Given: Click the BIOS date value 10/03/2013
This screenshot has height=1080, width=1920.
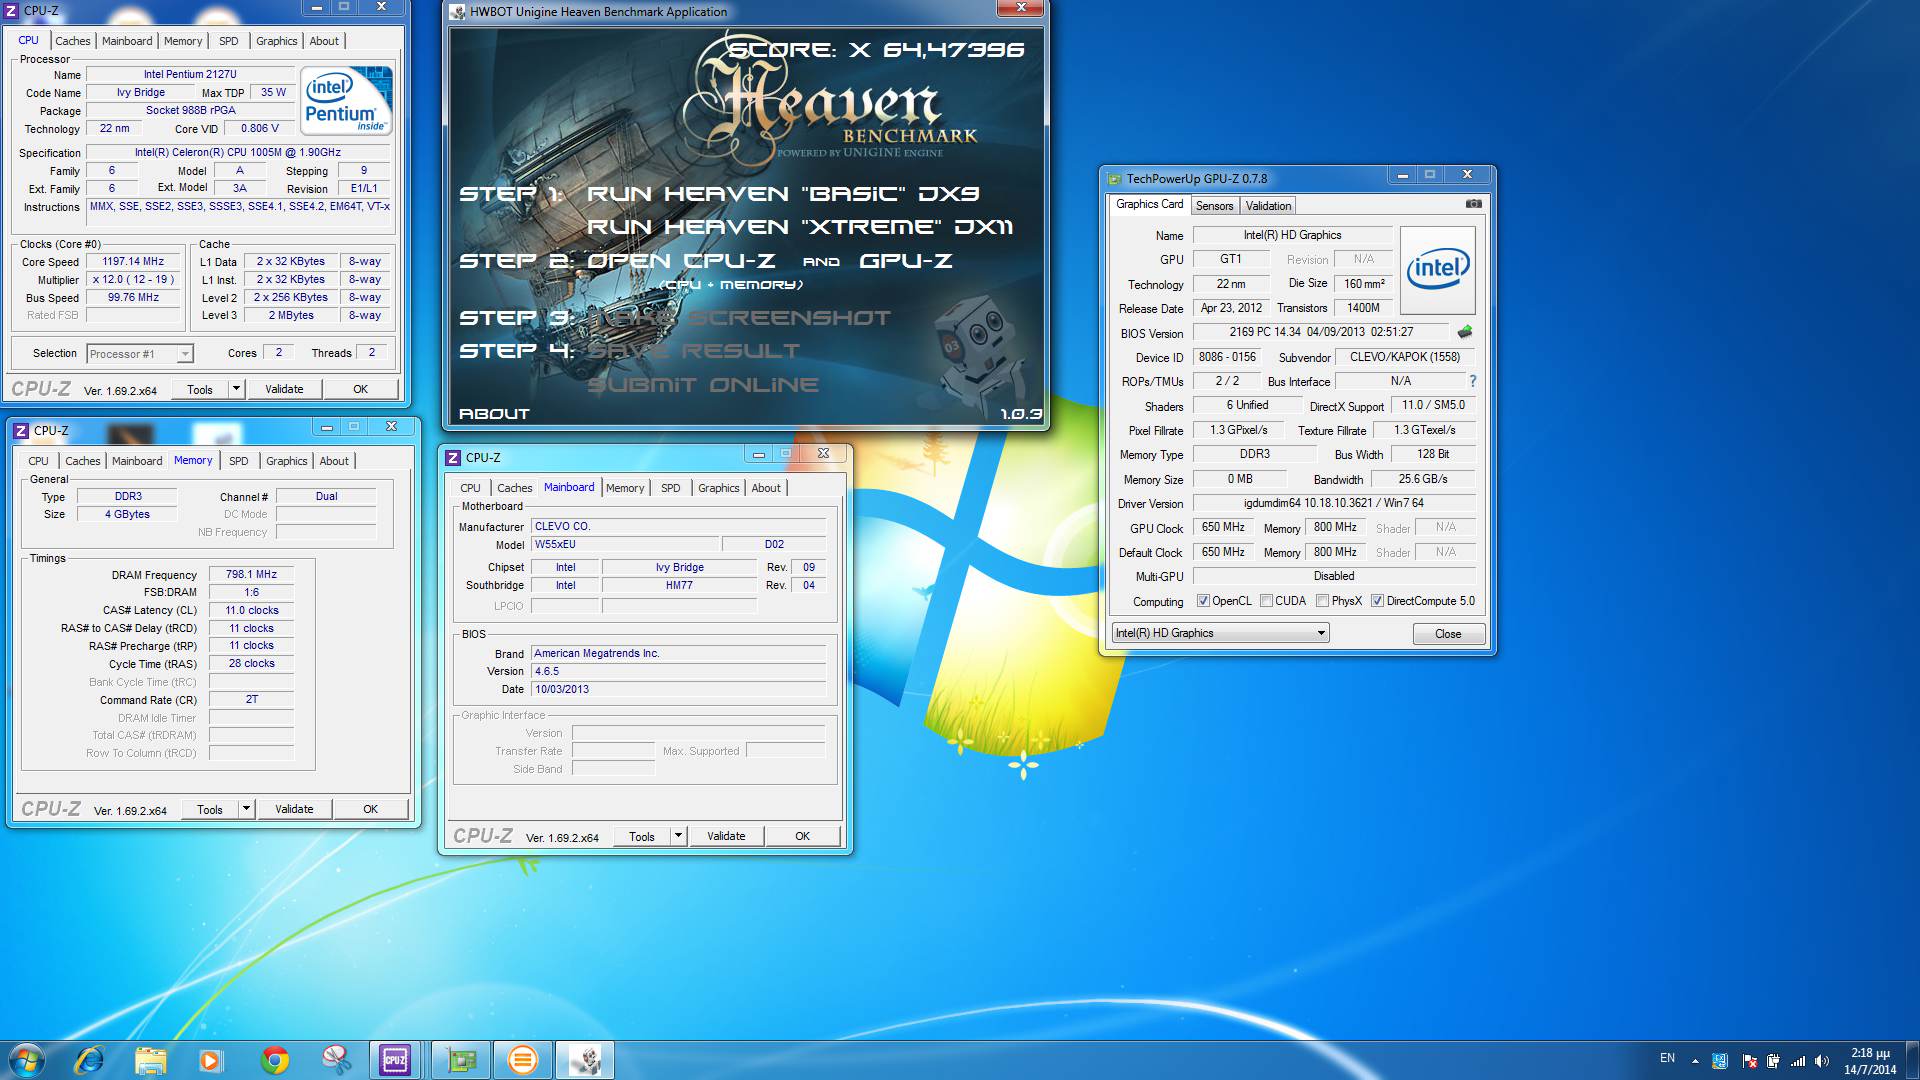Looking at the screenshot, I should (678, 689).
